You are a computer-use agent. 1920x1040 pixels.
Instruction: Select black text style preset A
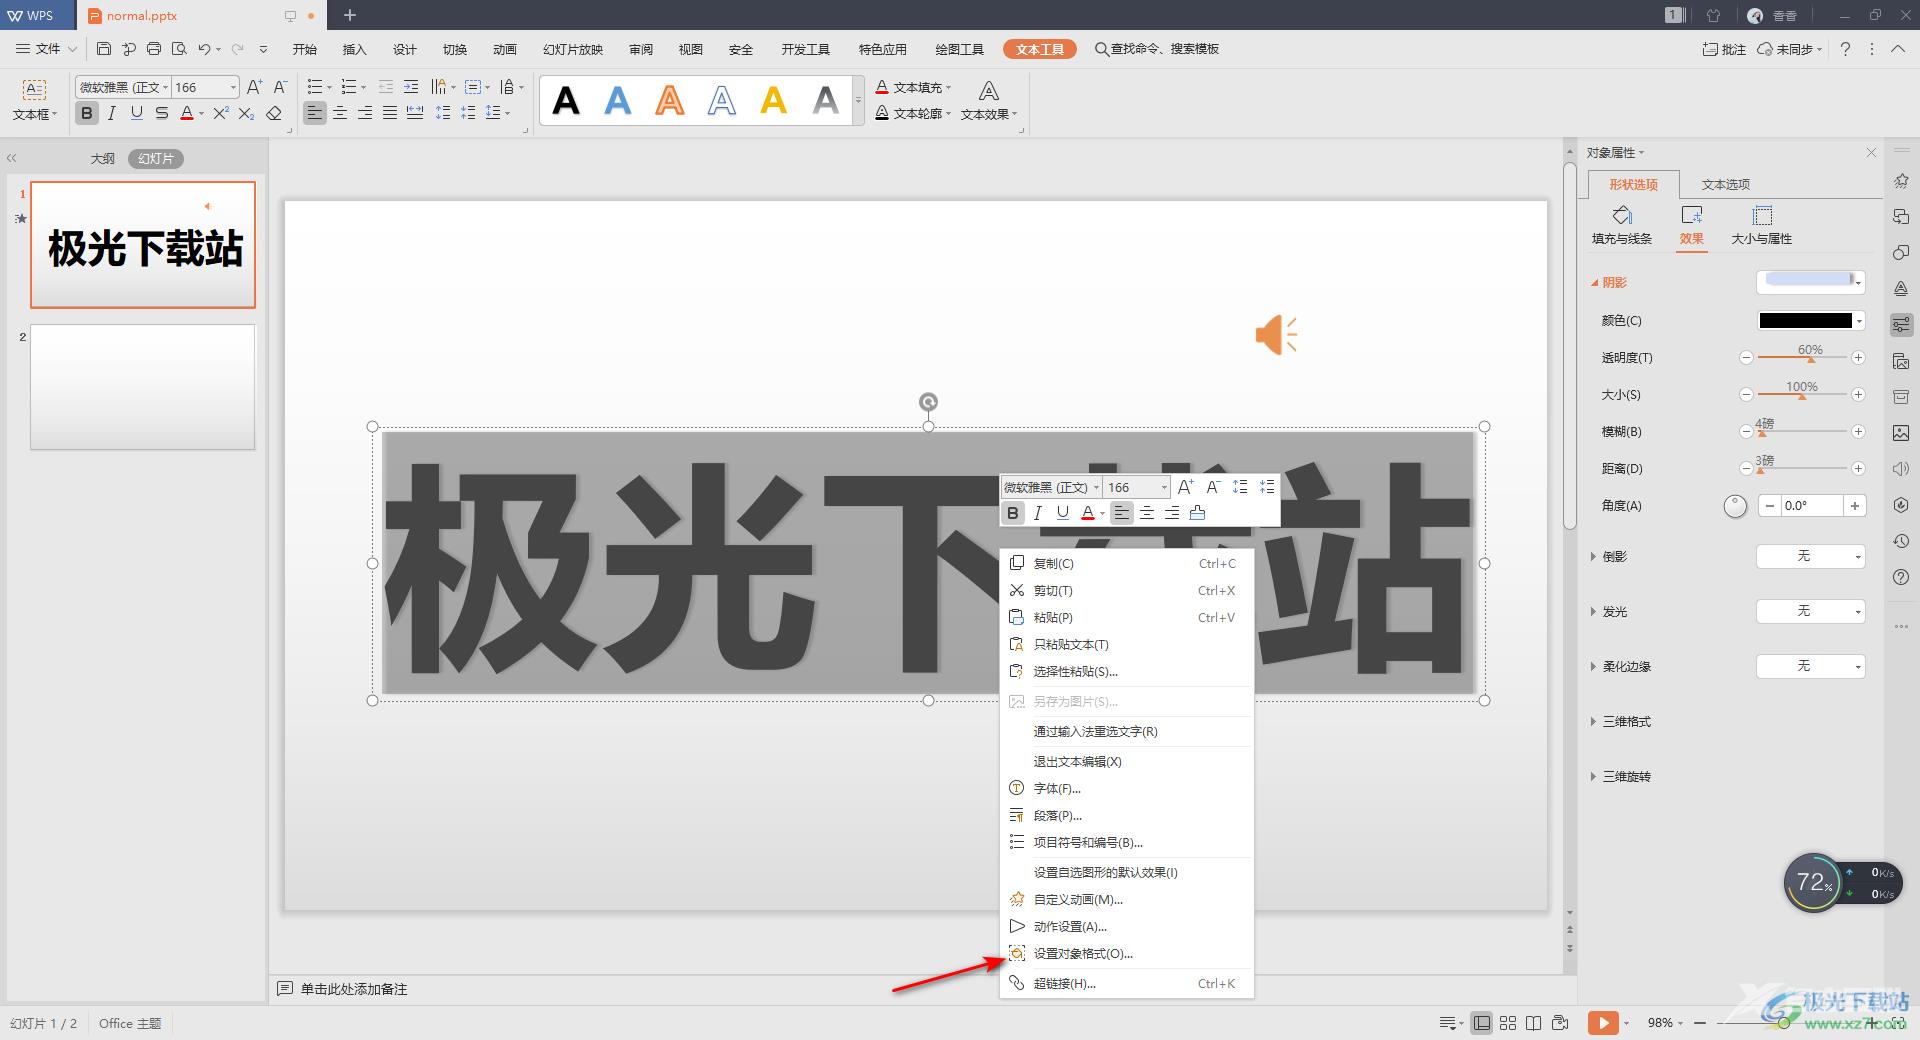(566, 100)
